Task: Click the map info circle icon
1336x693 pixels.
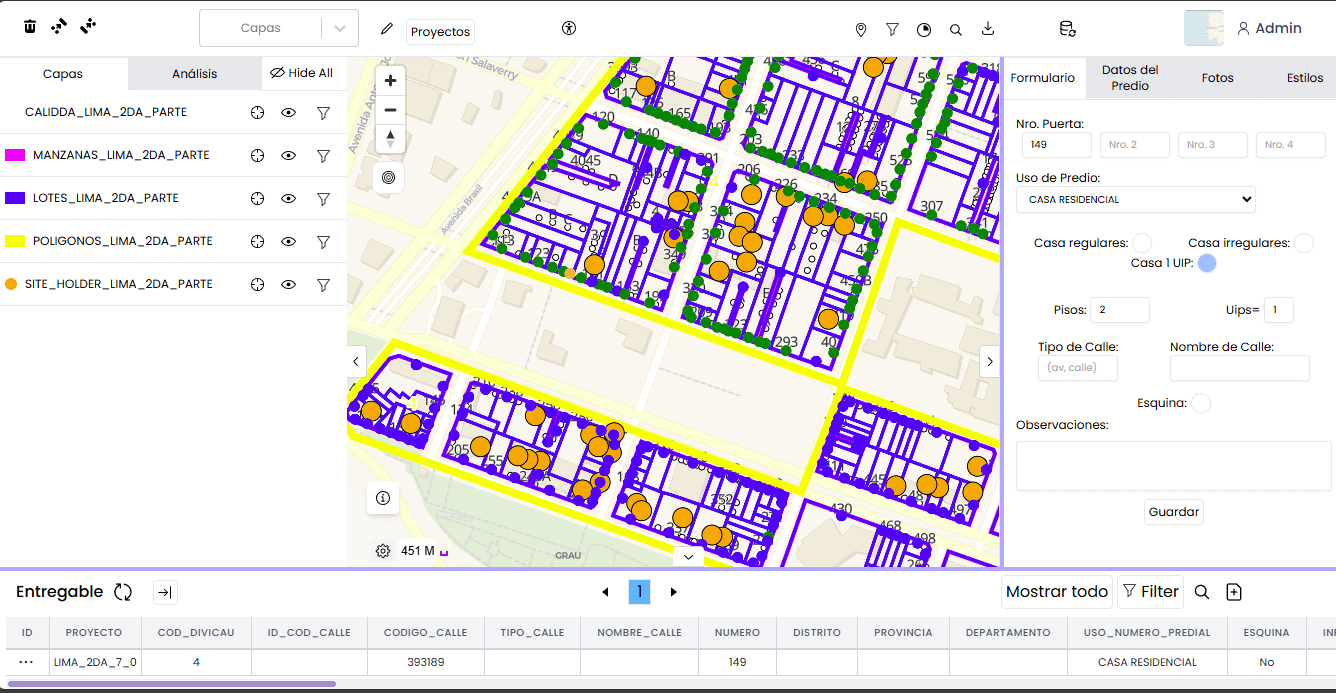Action: point(383,498)
